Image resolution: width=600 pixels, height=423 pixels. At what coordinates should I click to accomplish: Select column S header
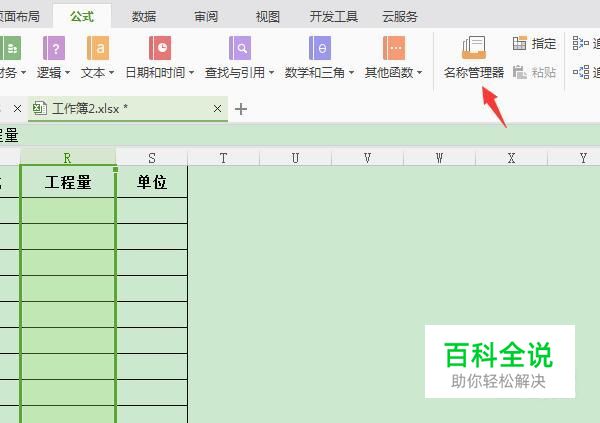pyautogui.click(x=152, y=157)
